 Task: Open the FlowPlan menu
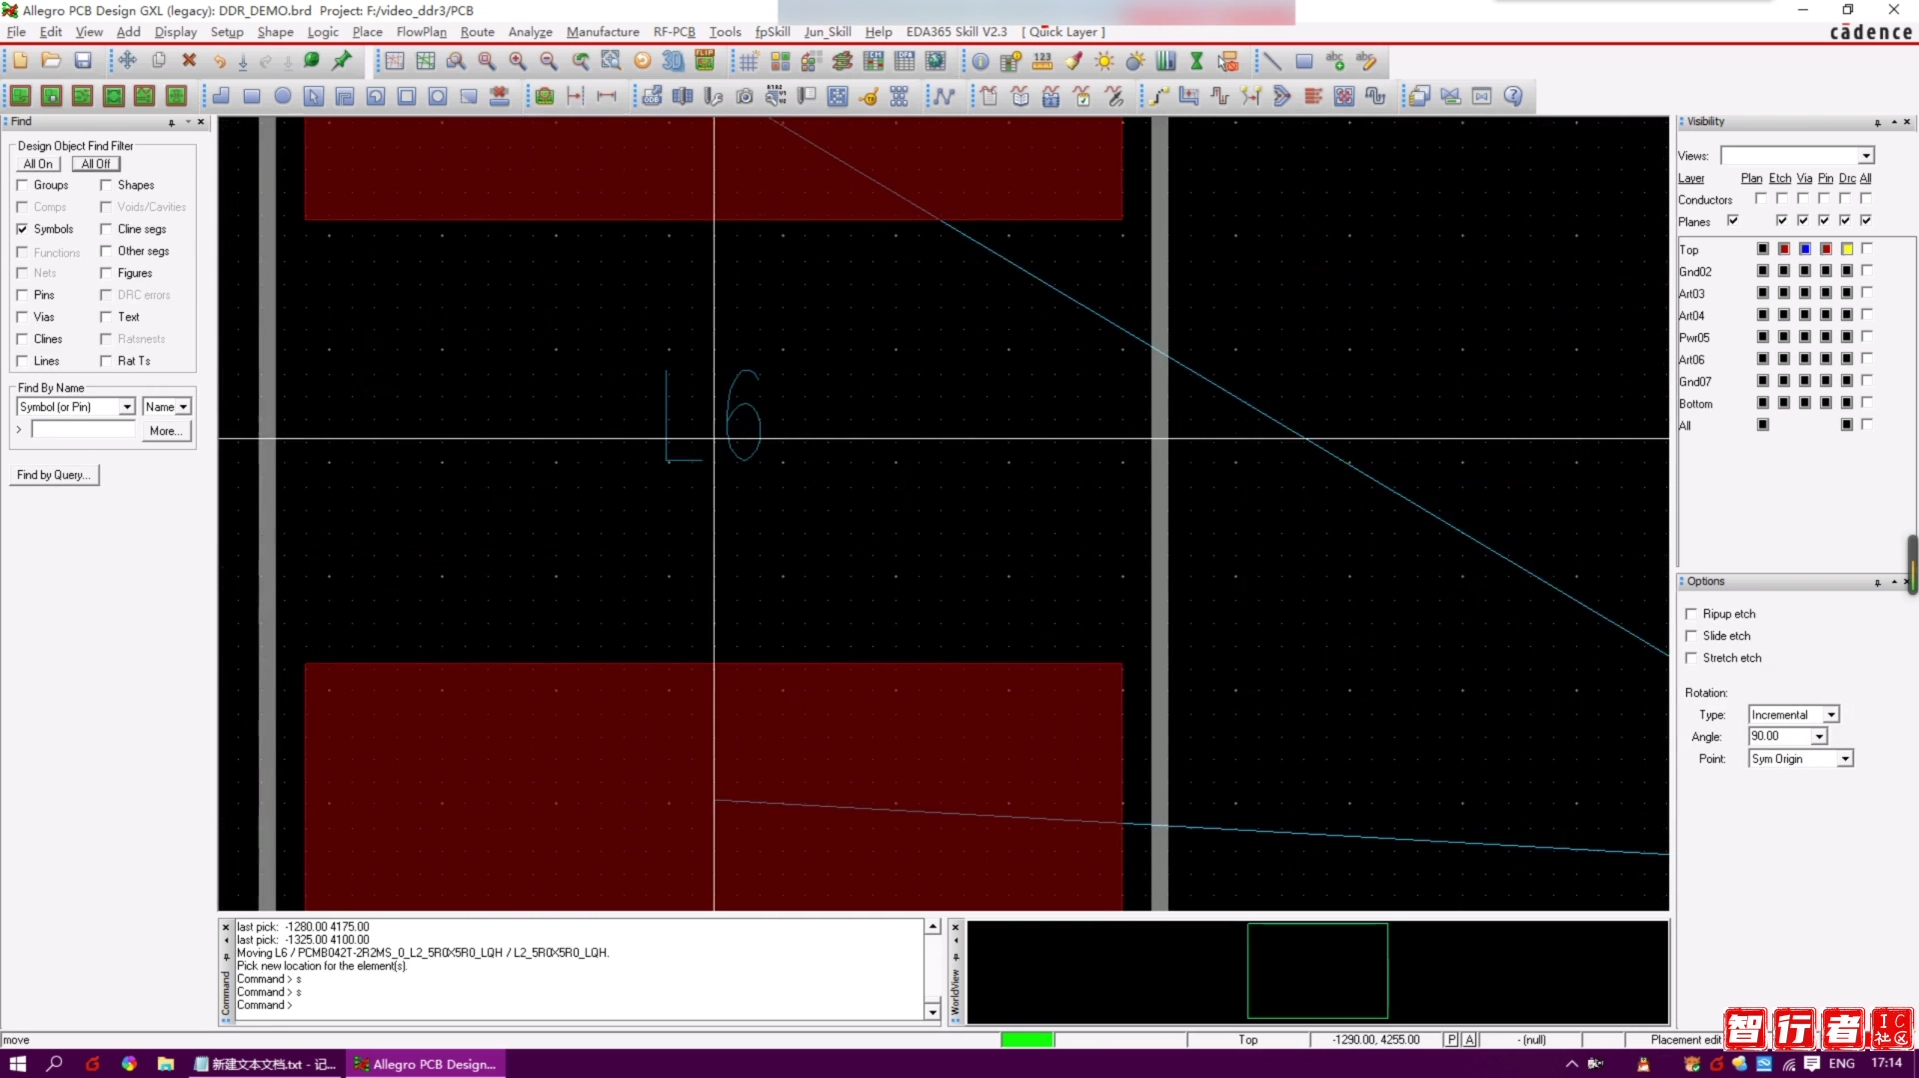click(421, 32)
